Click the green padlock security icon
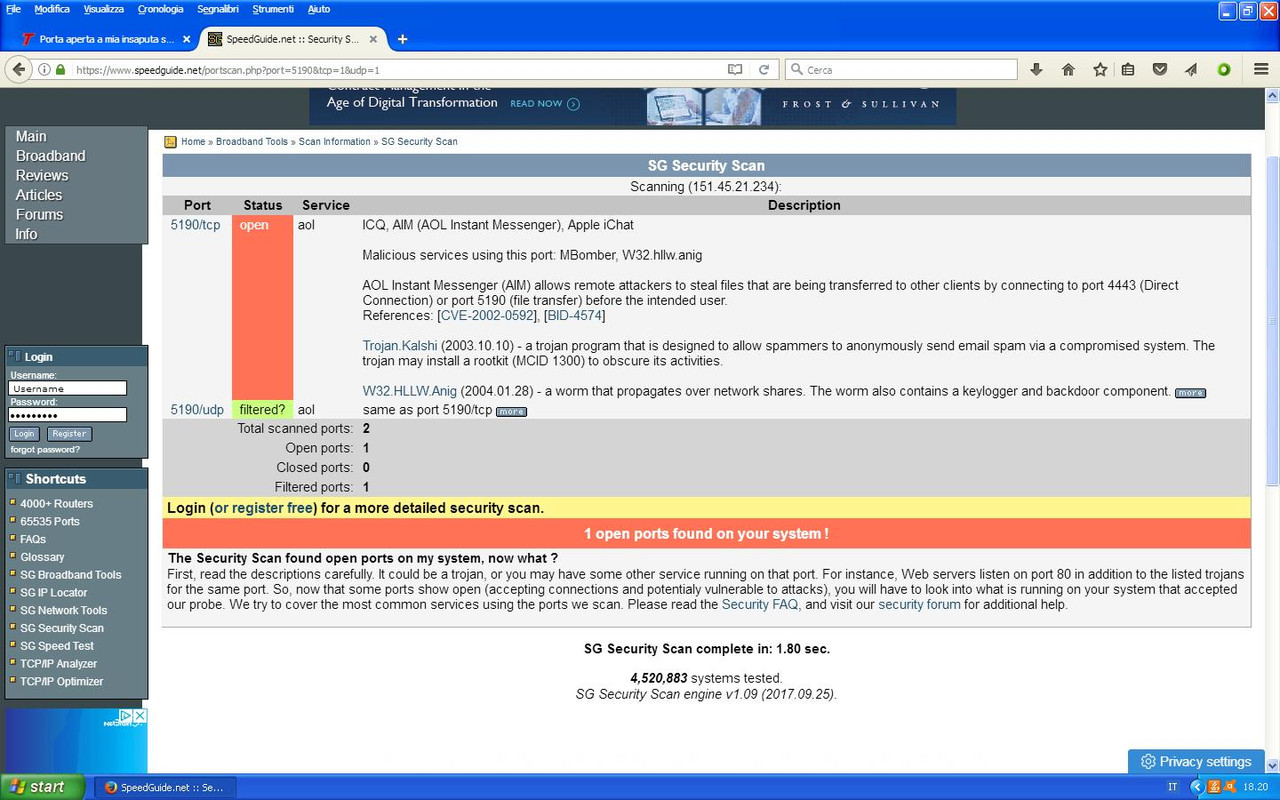 (x=60, y=70)
